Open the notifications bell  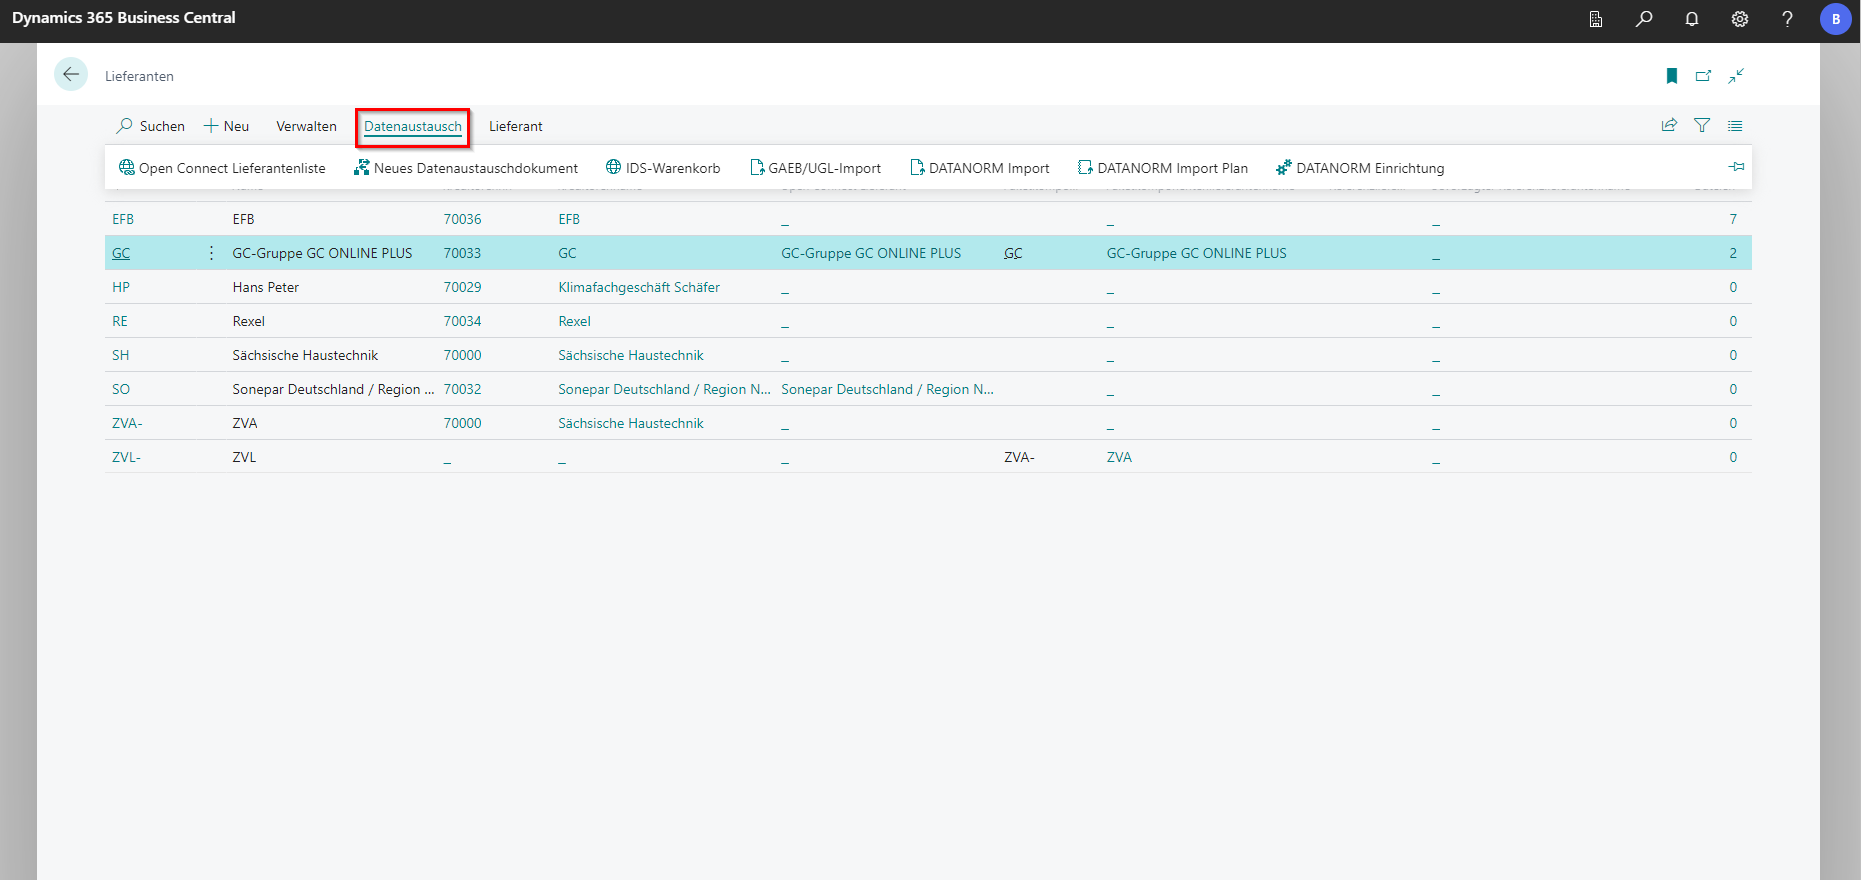tap(1691, 19)
